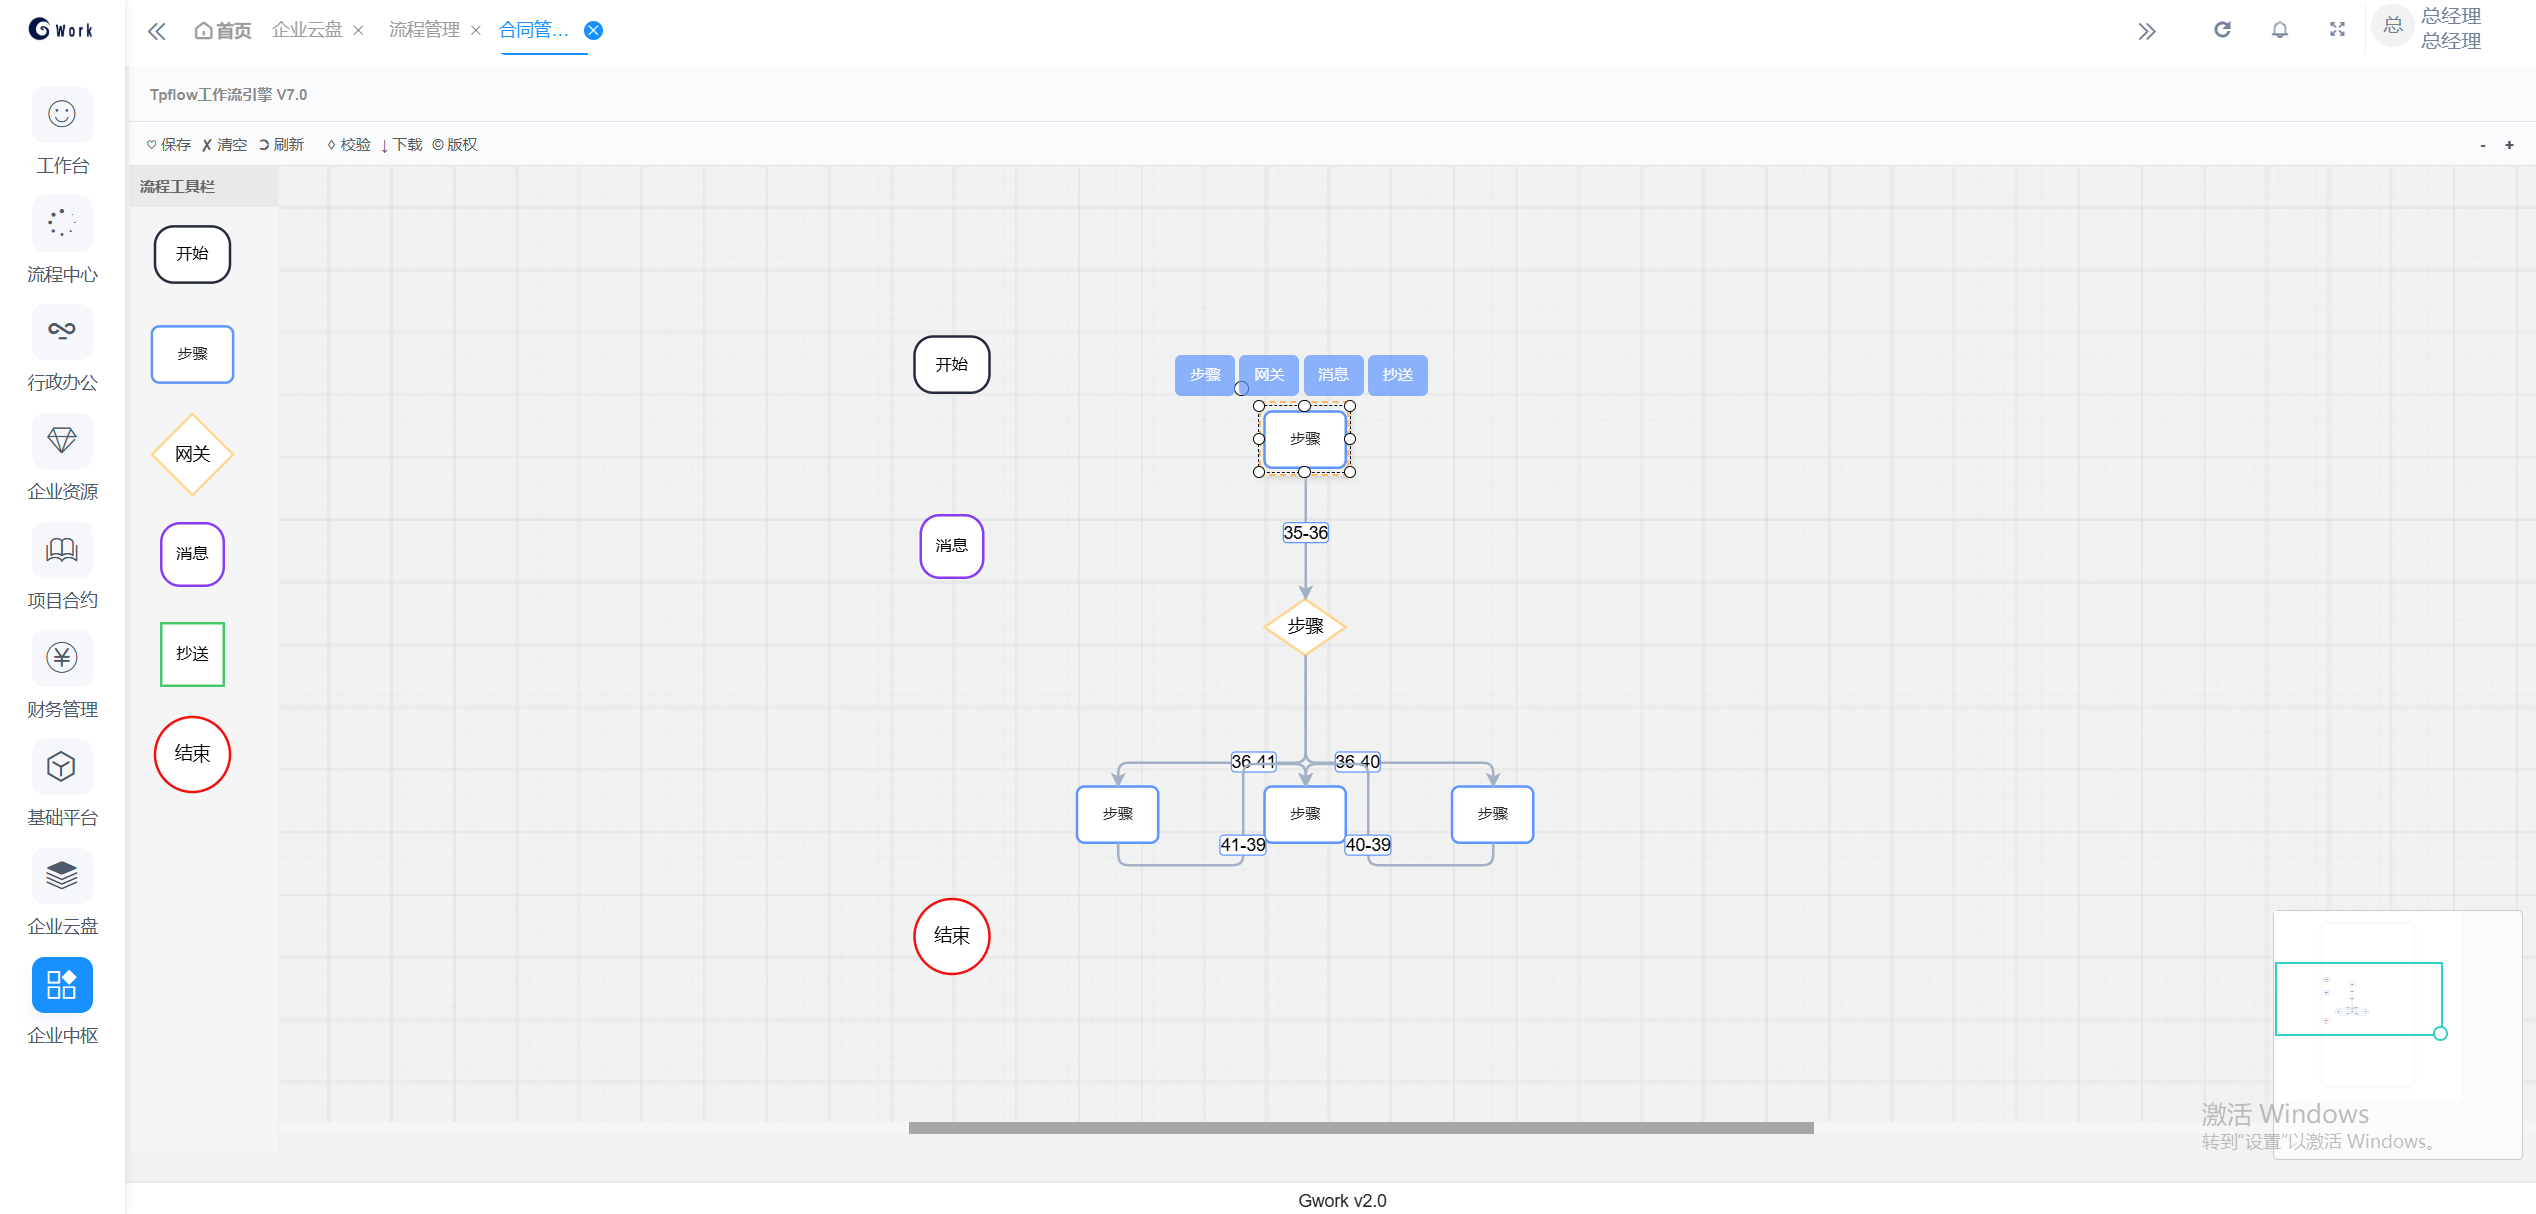Open the 总经理 user profile menu
The height and width of the screenshot is (1214, 2536).
[x=2430, y=28]
